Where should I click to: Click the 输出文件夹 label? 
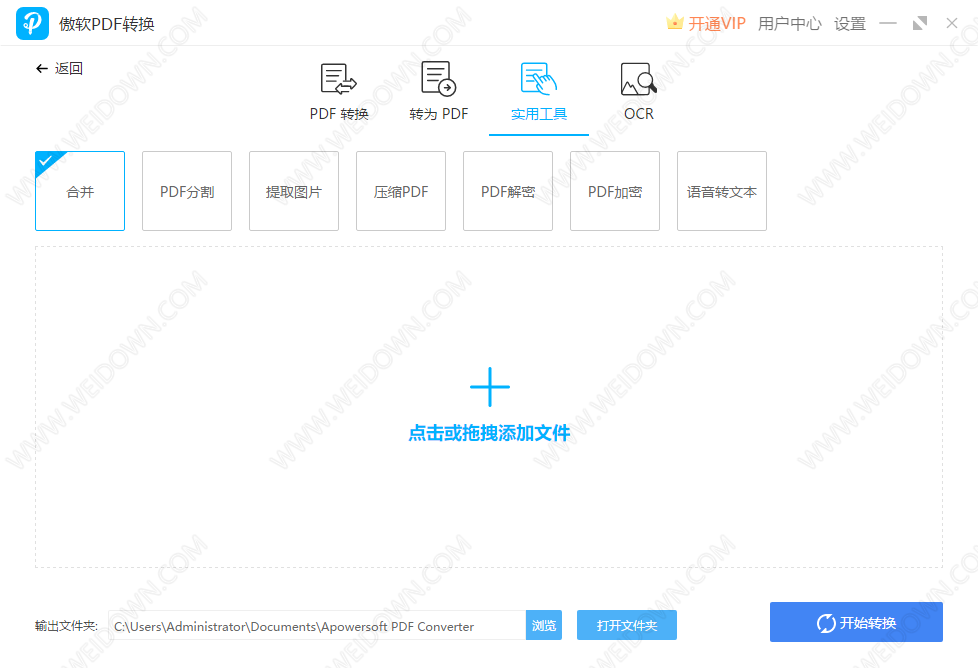[x=66, y=626]
